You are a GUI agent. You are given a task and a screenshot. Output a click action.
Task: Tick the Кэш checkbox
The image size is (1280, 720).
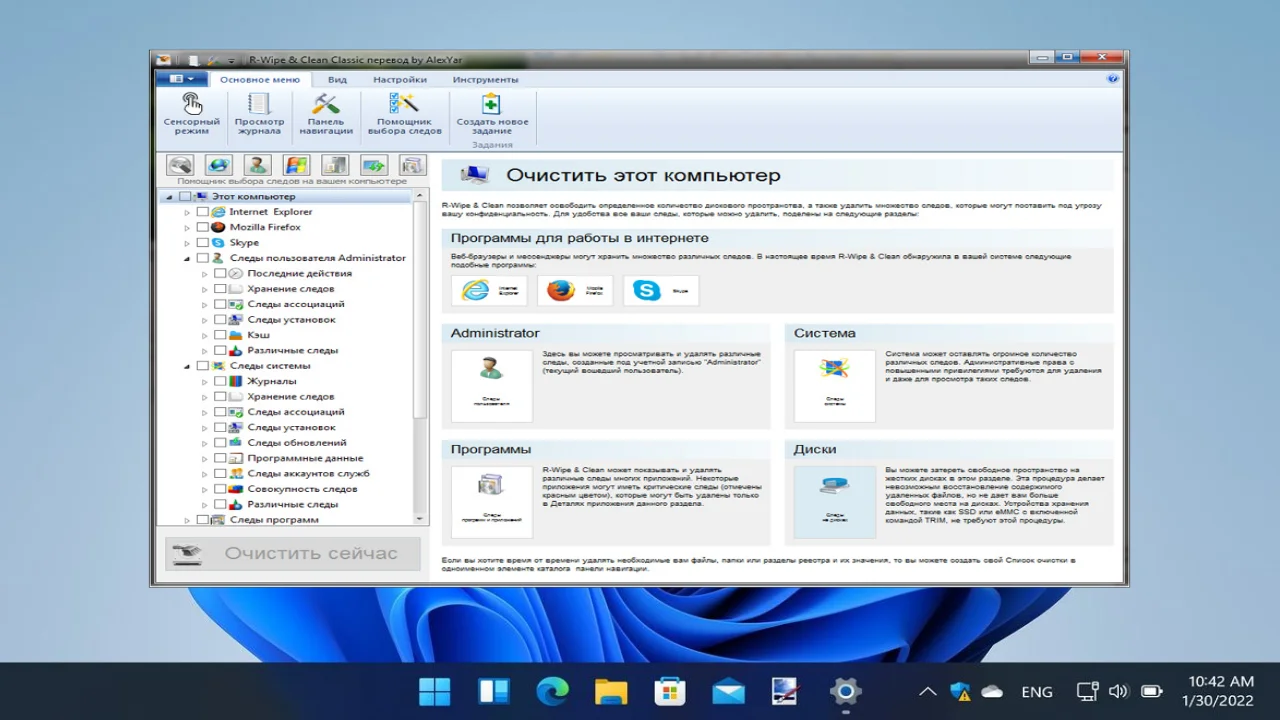pos(220,335)
